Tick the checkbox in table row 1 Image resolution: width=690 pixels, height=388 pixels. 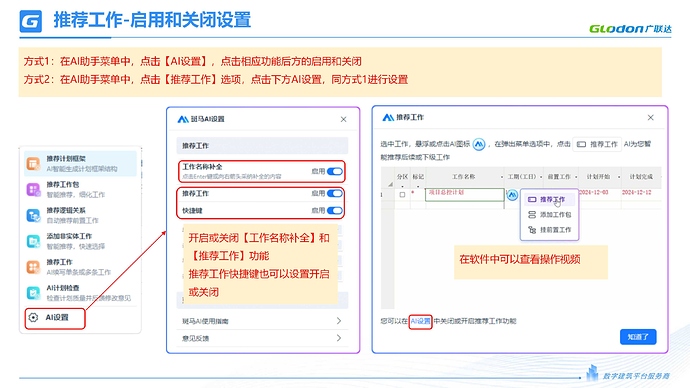click(402, 194)
